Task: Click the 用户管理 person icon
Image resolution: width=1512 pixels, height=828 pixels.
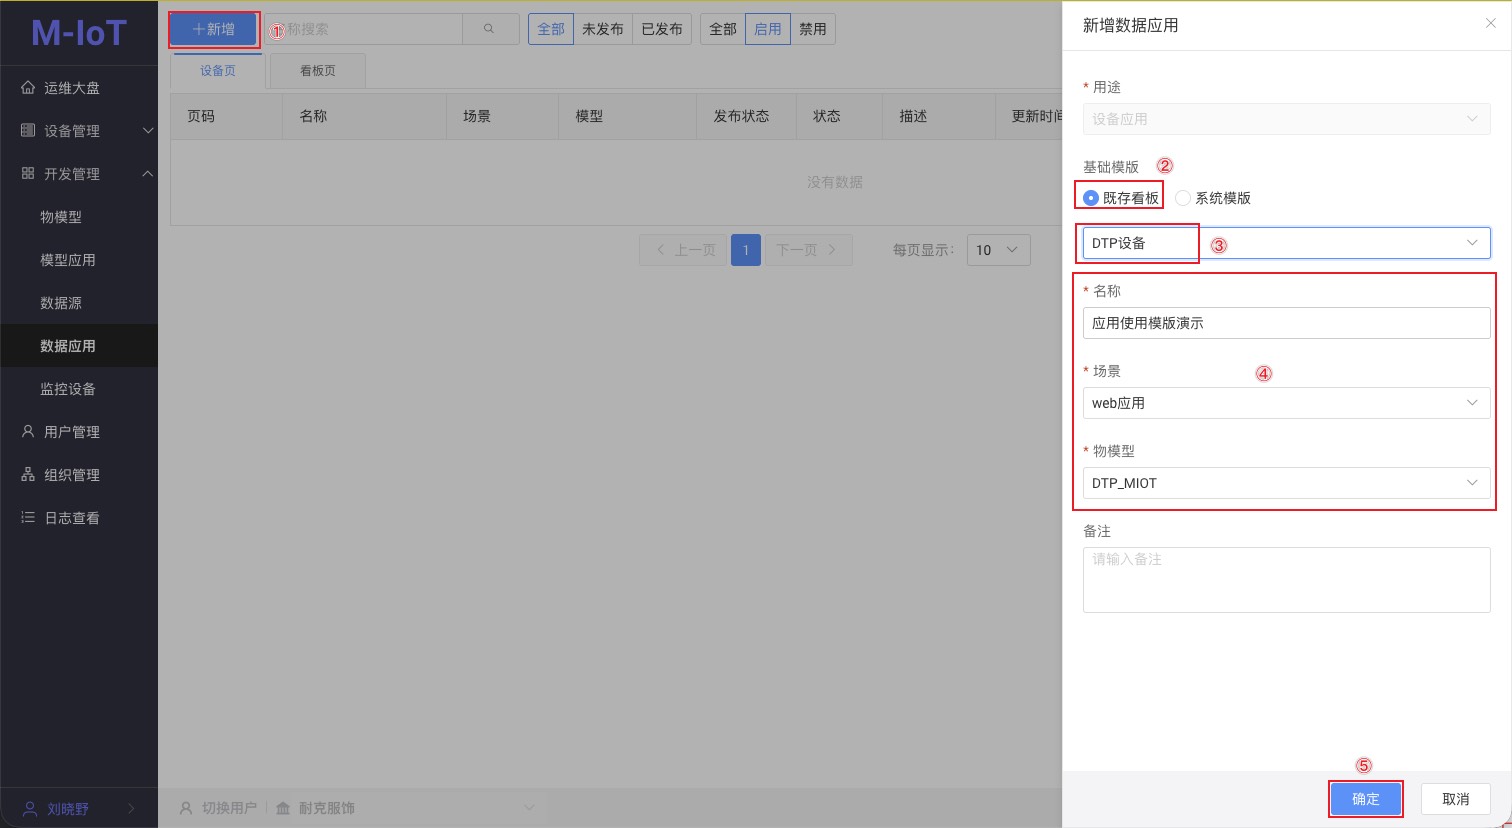Action: pos(28,432)
